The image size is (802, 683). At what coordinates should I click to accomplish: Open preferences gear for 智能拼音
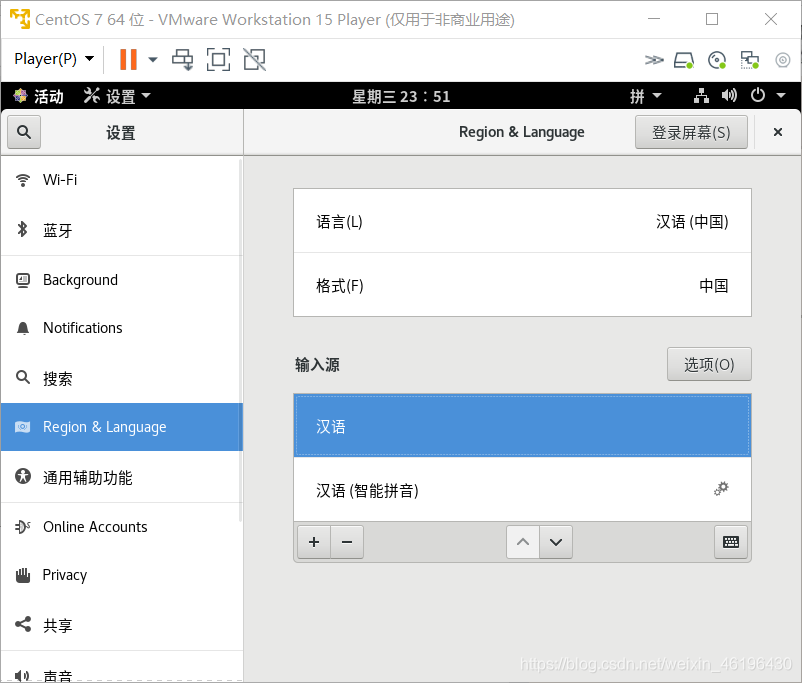point(721,489)
